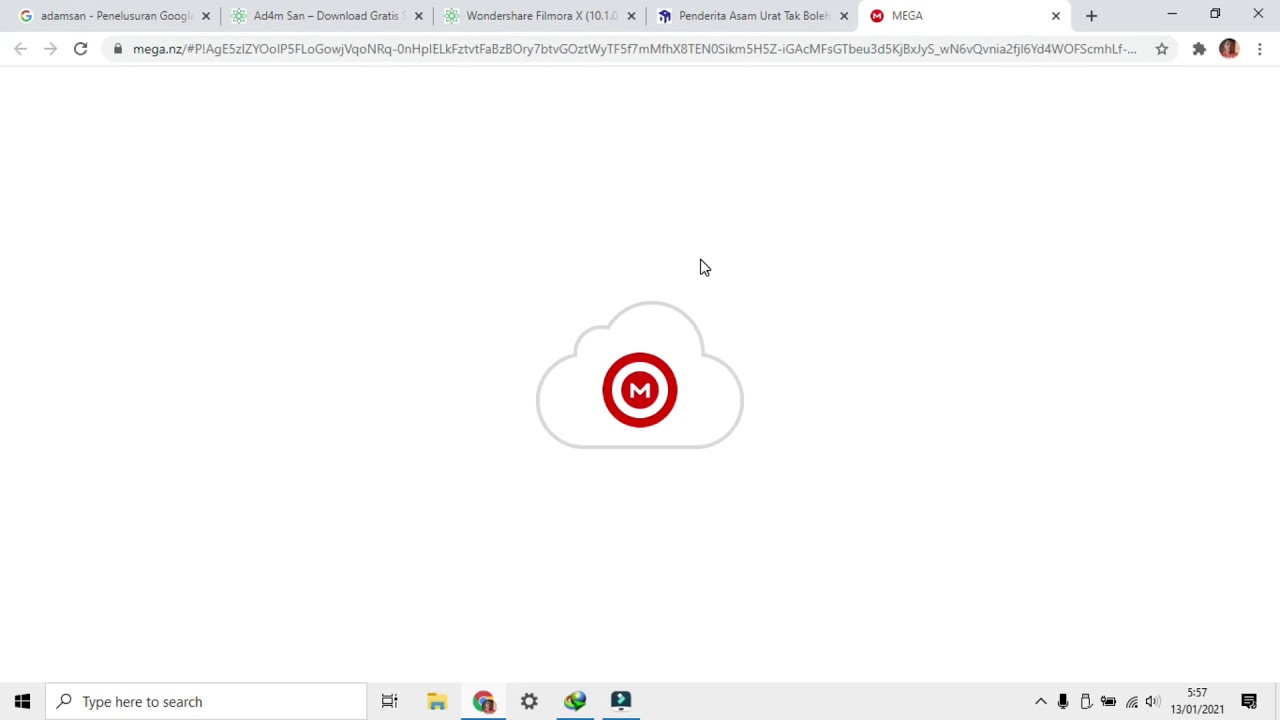Minimize the Chrome window
The width and height of the screenshot is (1280, 720).
pyautogui.click(x=1172, y=14)
